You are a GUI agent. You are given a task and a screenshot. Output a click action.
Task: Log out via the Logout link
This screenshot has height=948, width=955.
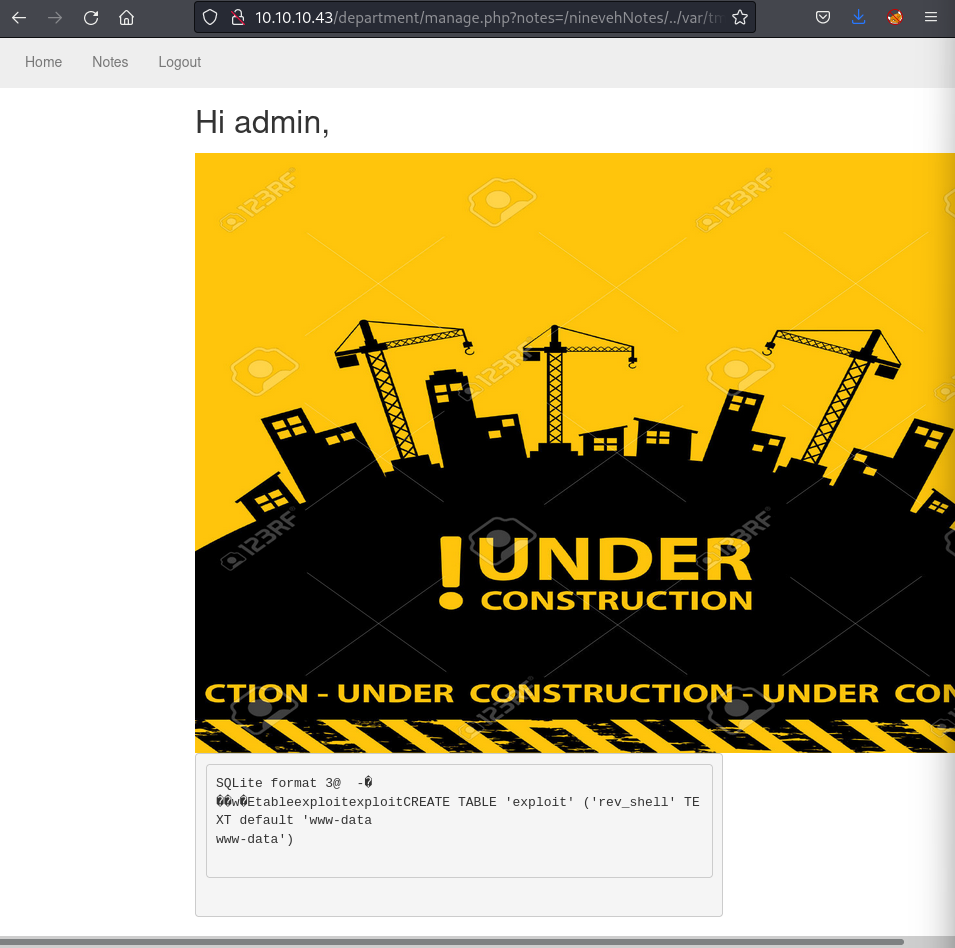179,62
